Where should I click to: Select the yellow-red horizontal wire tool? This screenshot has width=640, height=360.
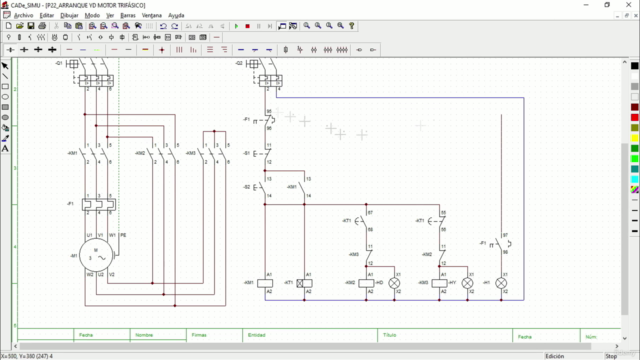[145, 50]
